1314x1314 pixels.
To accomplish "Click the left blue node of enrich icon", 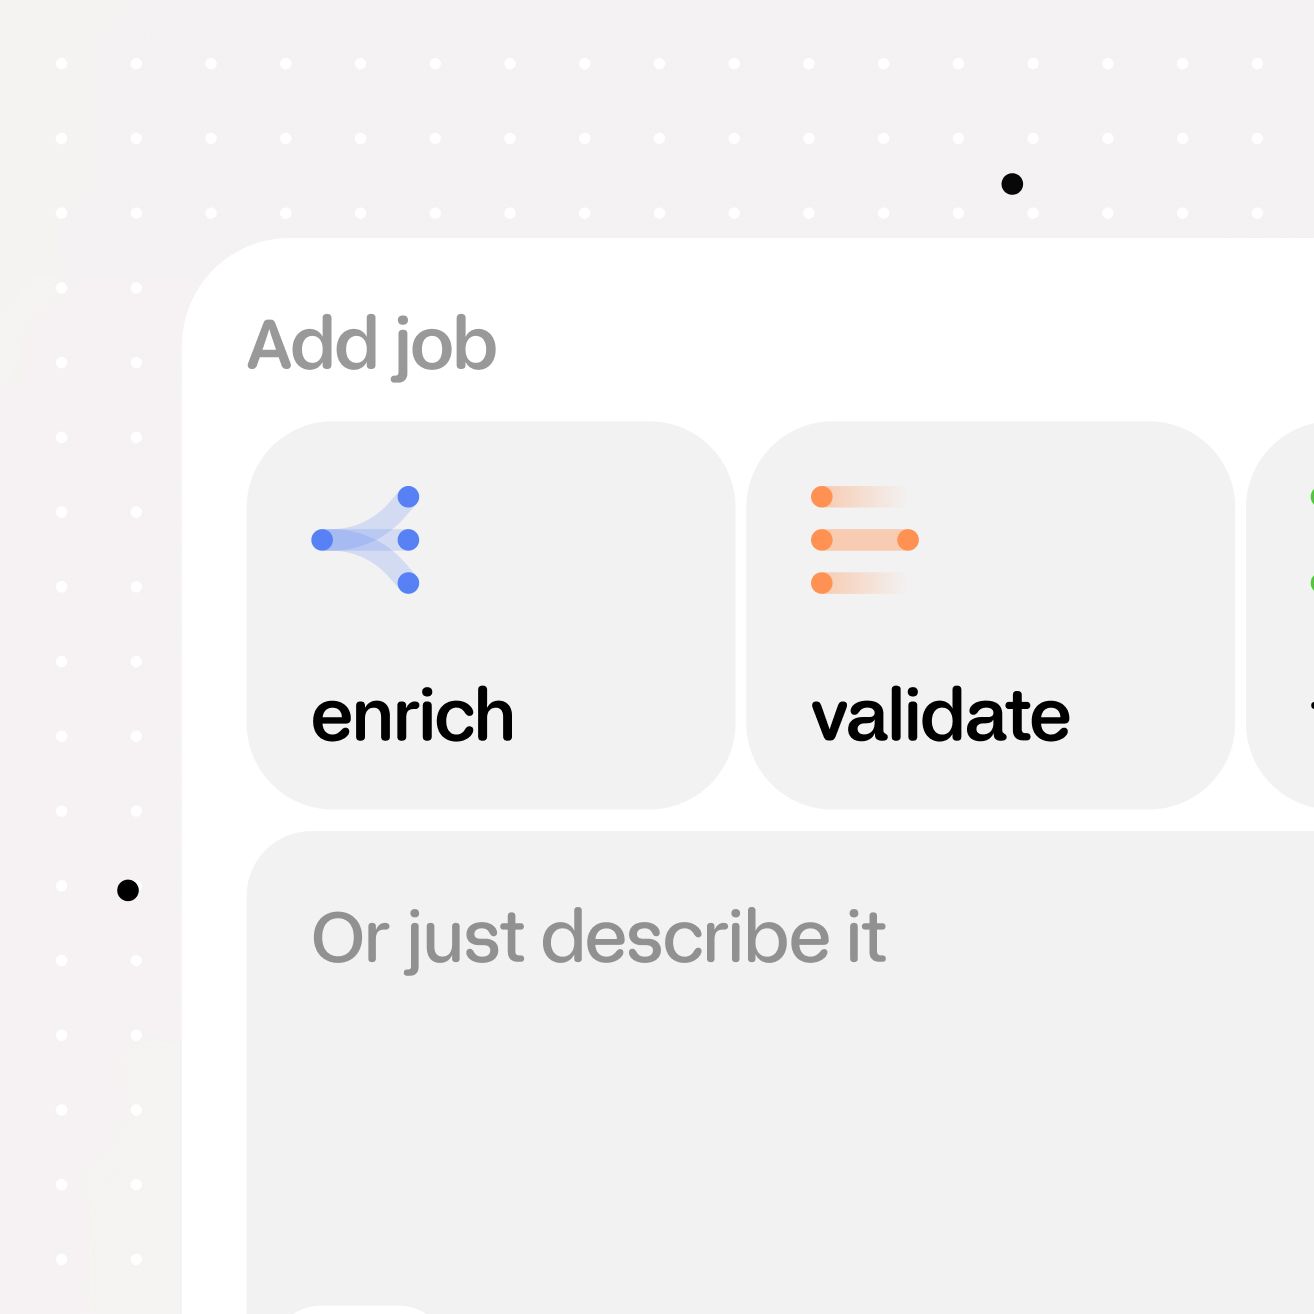I will [x=322, y=540].
